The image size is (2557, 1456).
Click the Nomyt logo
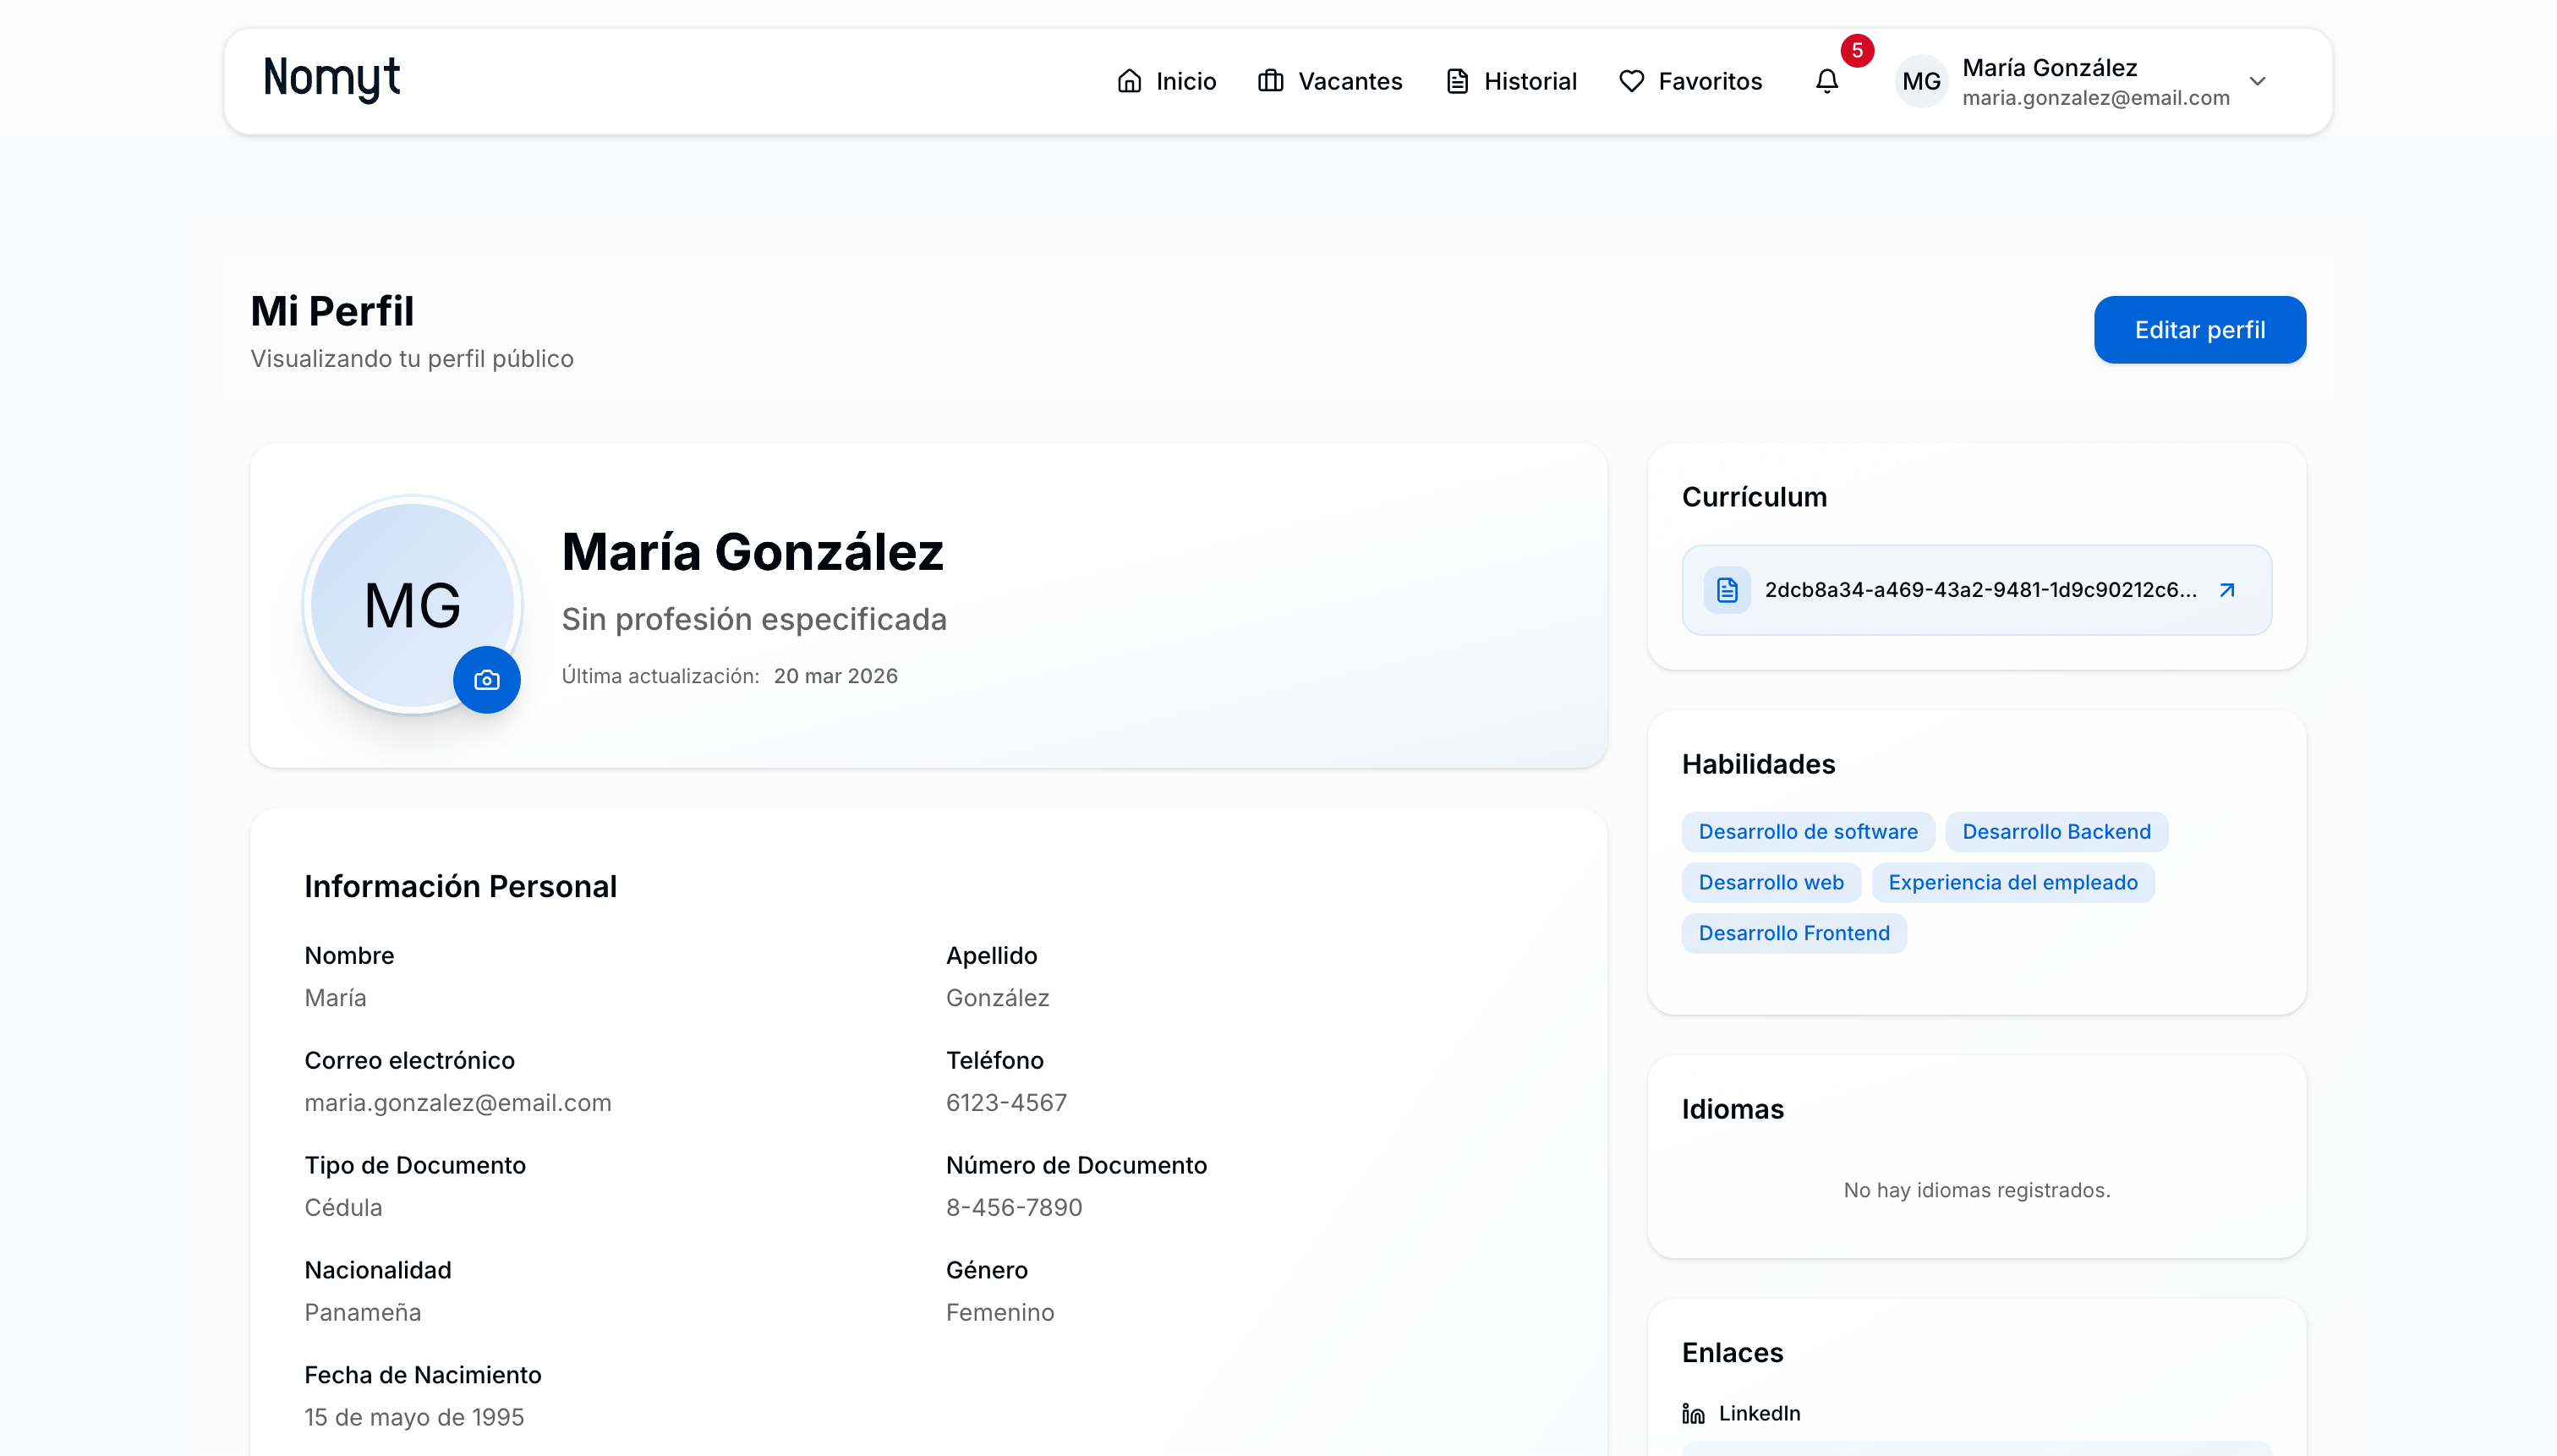(332, 78)
